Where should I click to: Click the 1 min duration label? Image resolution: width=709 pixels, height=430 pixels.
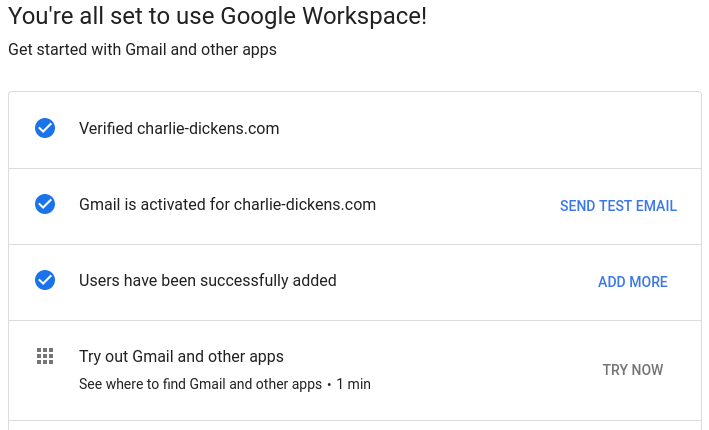pyautogui.click(x=353, y=384)
